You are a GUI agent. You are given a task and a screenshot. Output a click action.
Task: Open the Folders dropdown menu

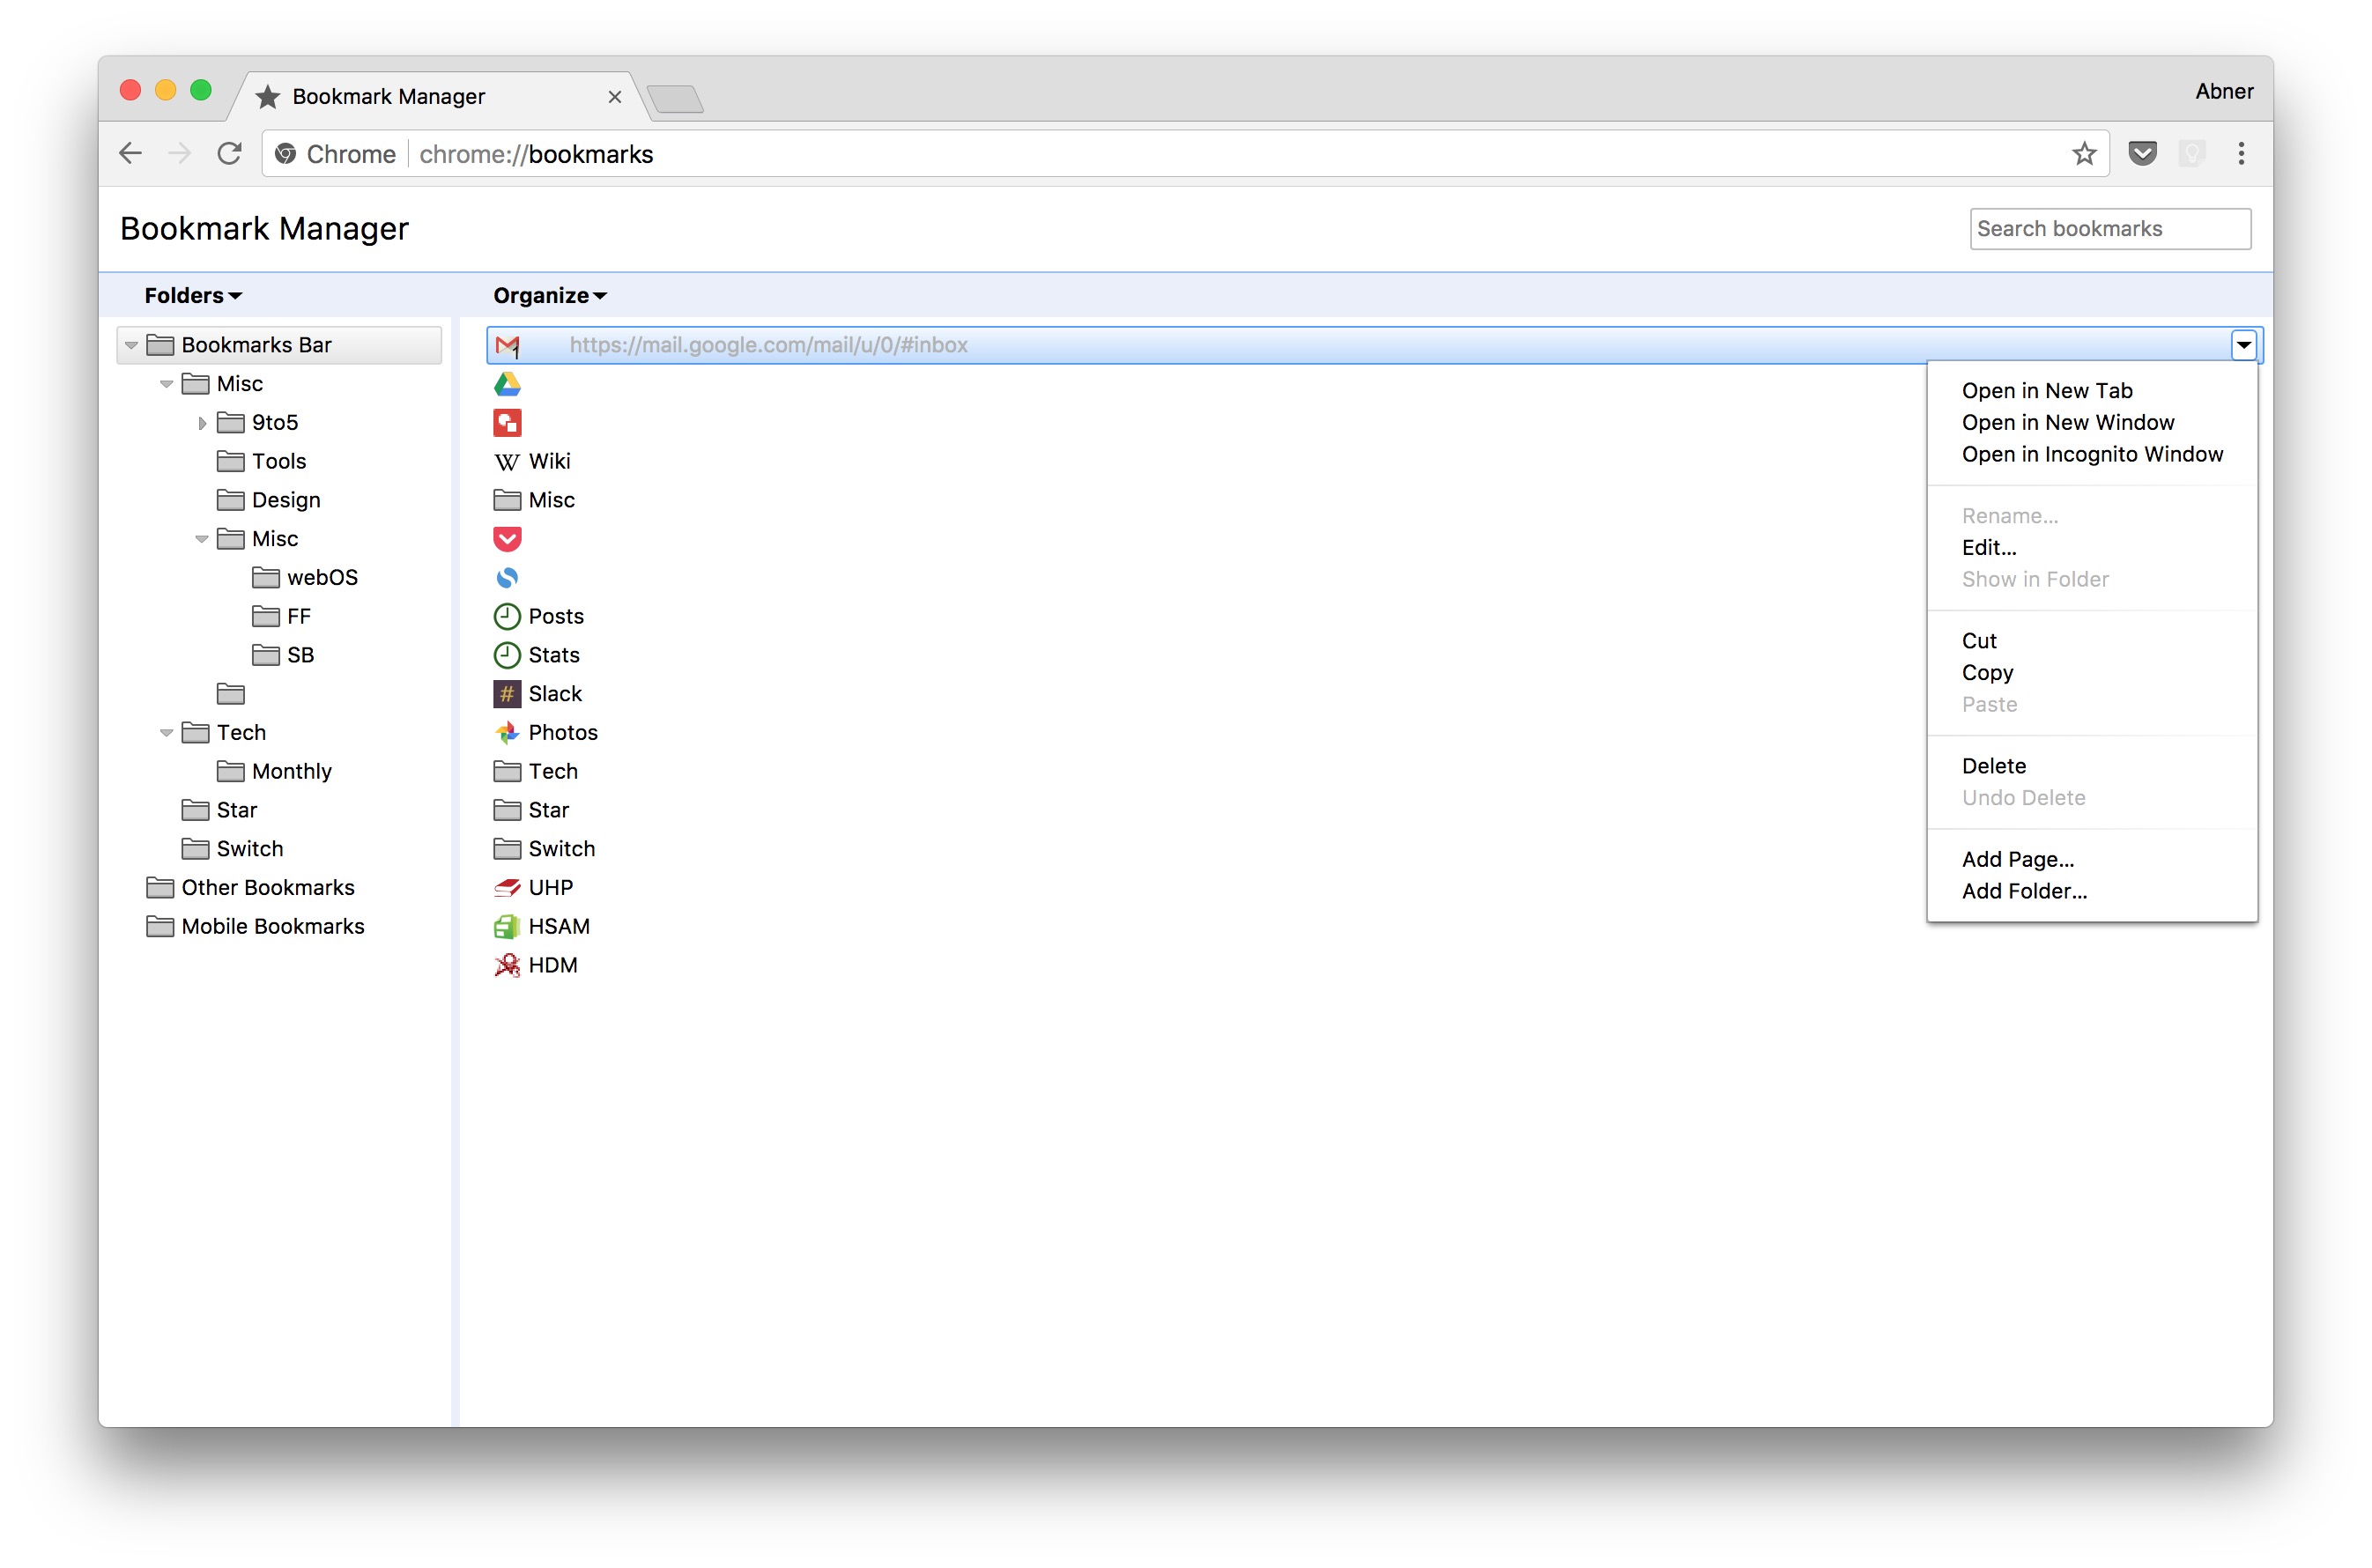(x=192, y=295)
